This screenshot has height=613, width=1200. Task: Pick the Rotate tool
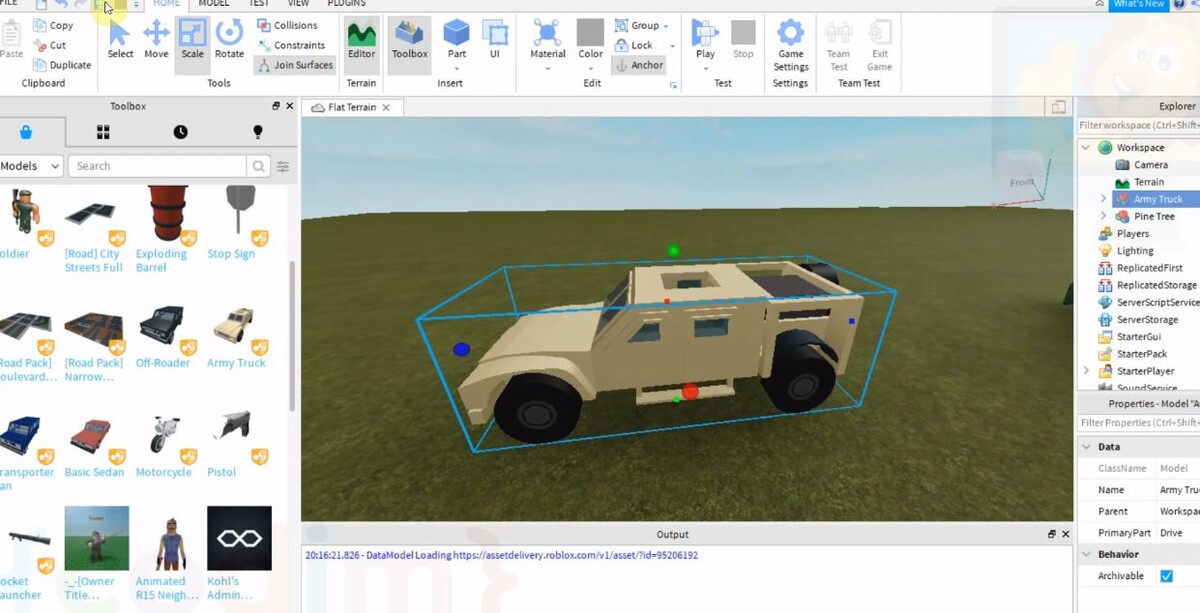click(x=229, y=39)
